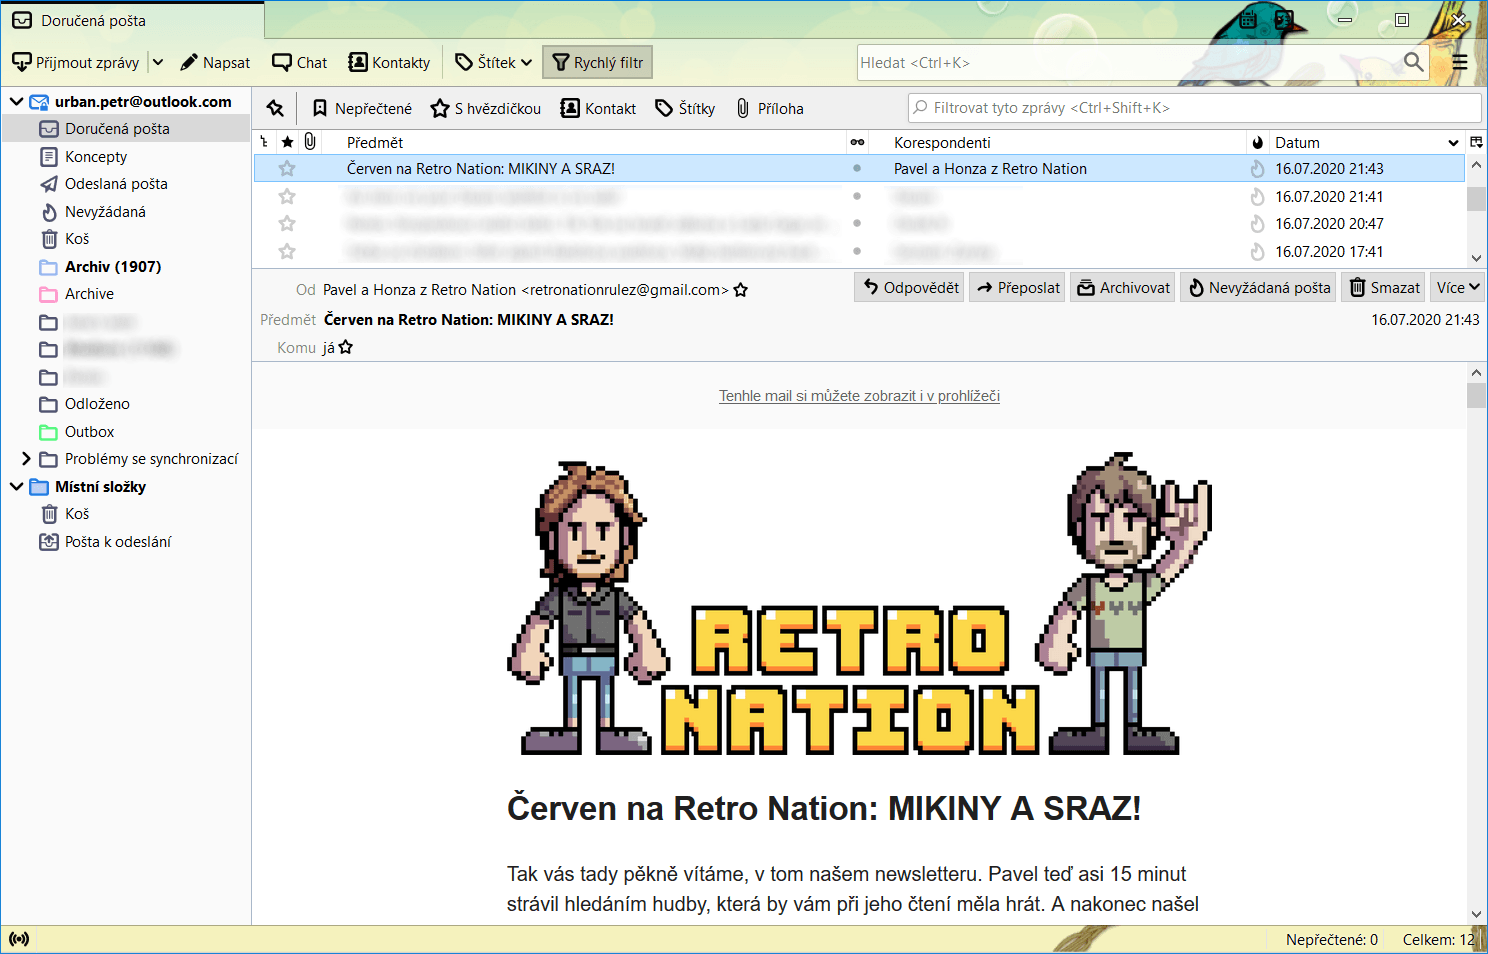Viewport: 1488px width, 954px height.
Task: Filter messages S hvězdičkou
Action: [x=486, y=108]
